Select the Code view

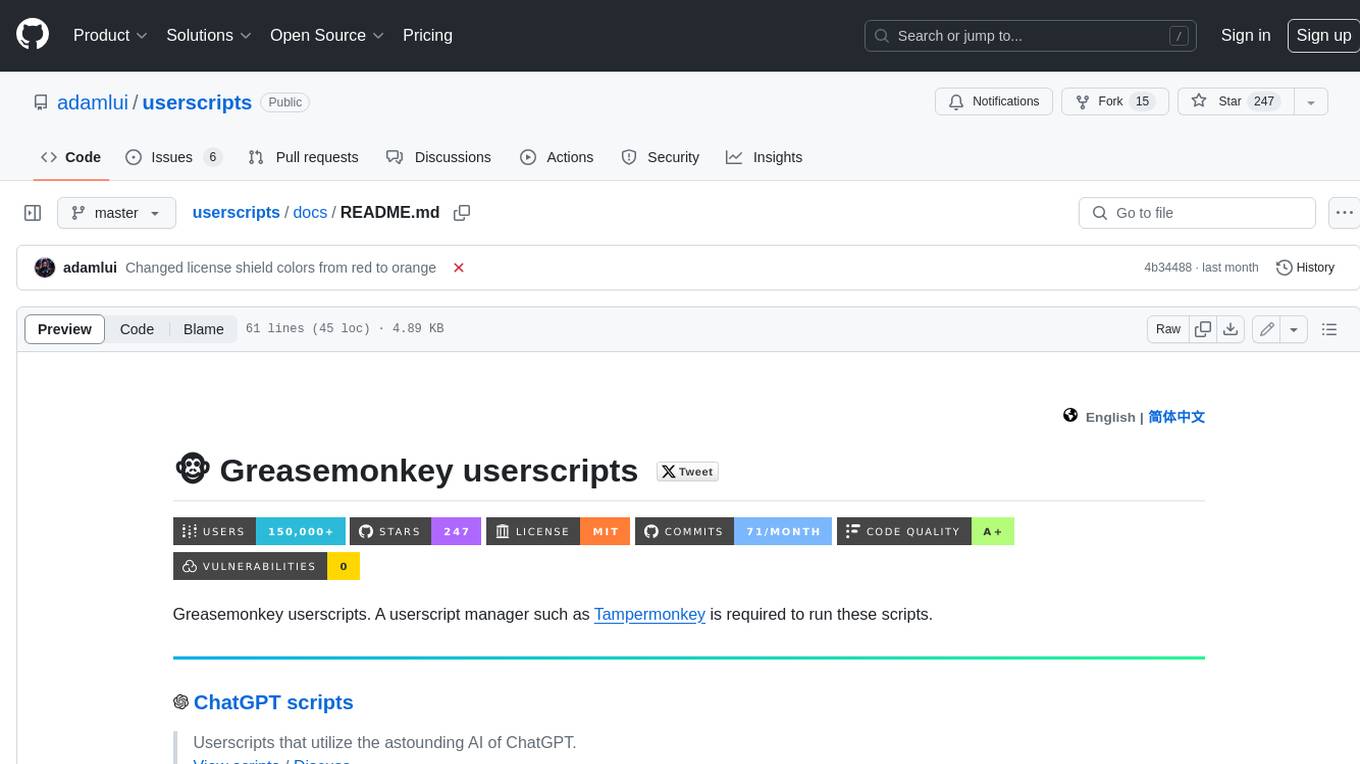pos(137,329)
